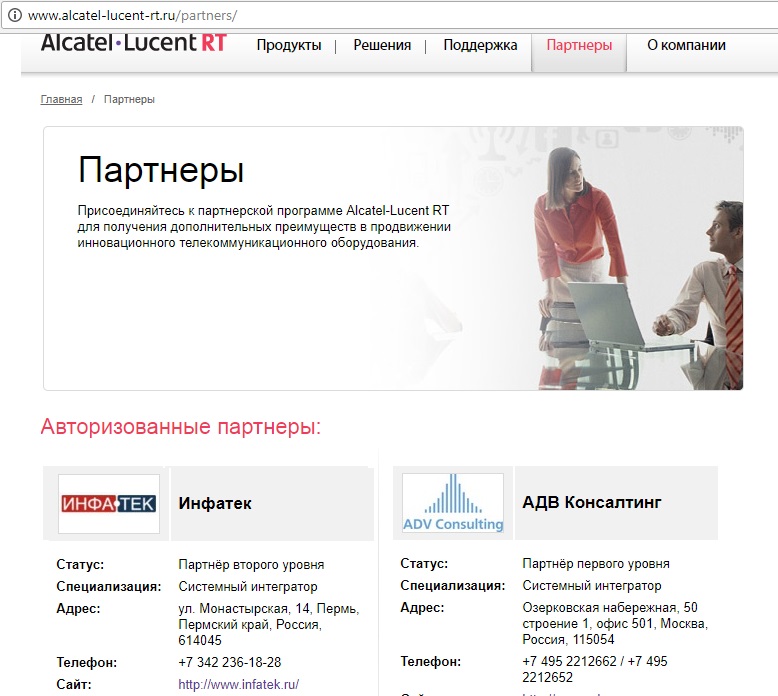Click the Партнеры breadcrumb text
Viewport: 778px width, 696px height.
[129, 99]
